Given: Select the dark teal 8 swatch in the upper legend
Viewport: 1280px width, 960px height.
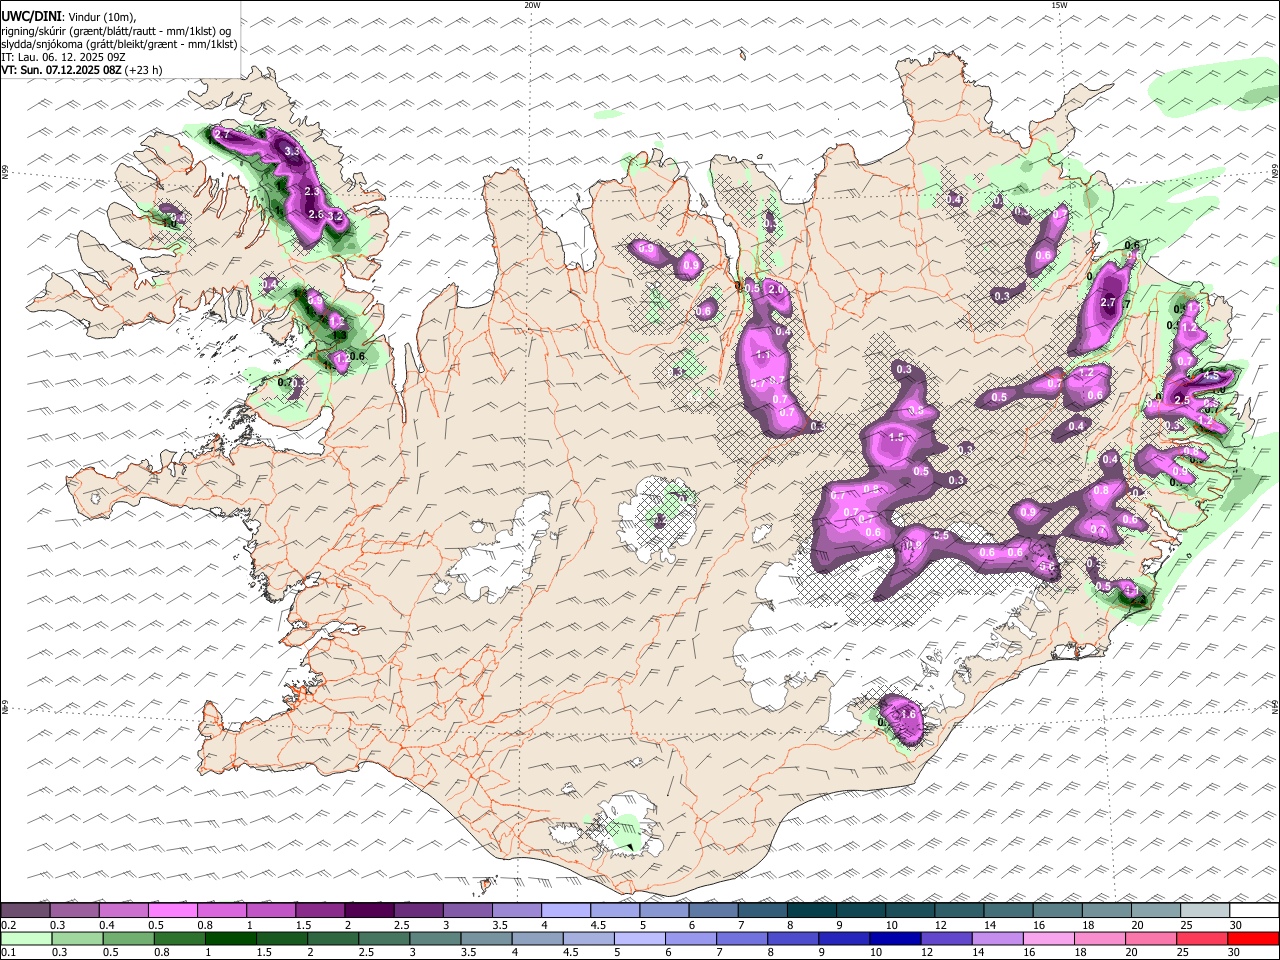Looking at the screenshot, I should (812, 910).
